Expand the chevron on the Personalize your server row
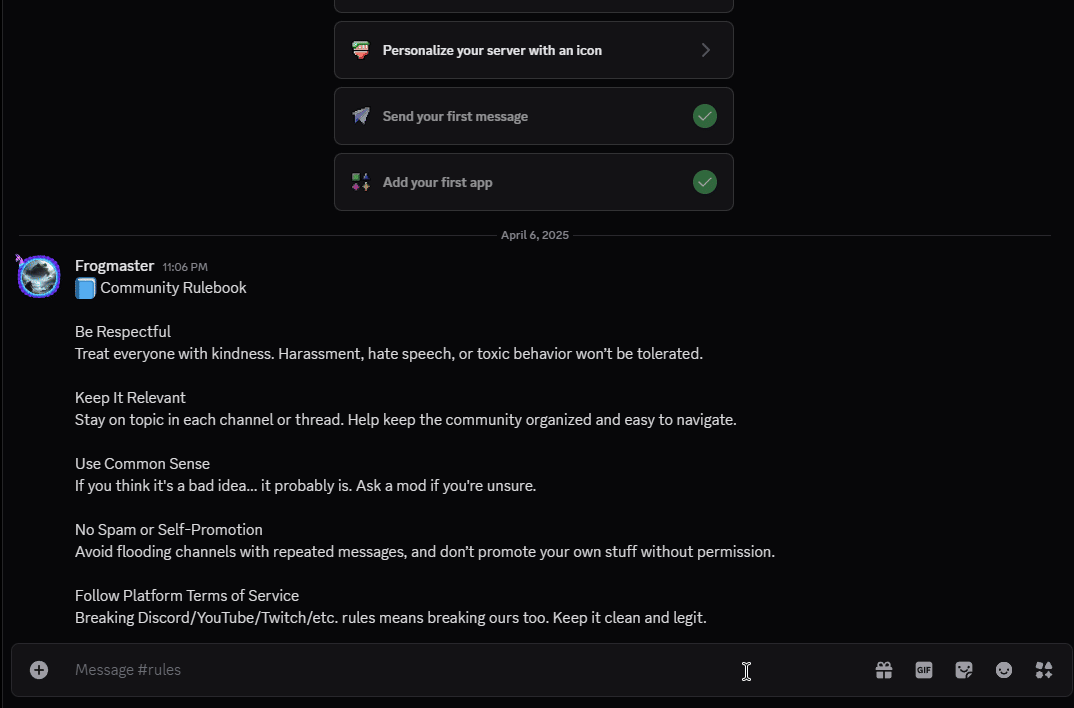This screenshot has width=1074, height=708. 706,50
